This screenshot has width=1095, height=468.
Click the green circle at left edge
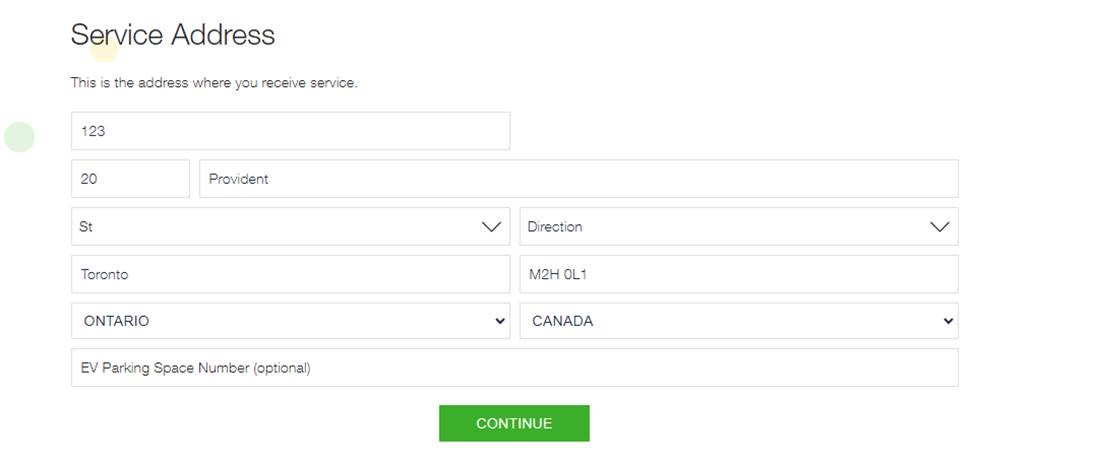20,136
